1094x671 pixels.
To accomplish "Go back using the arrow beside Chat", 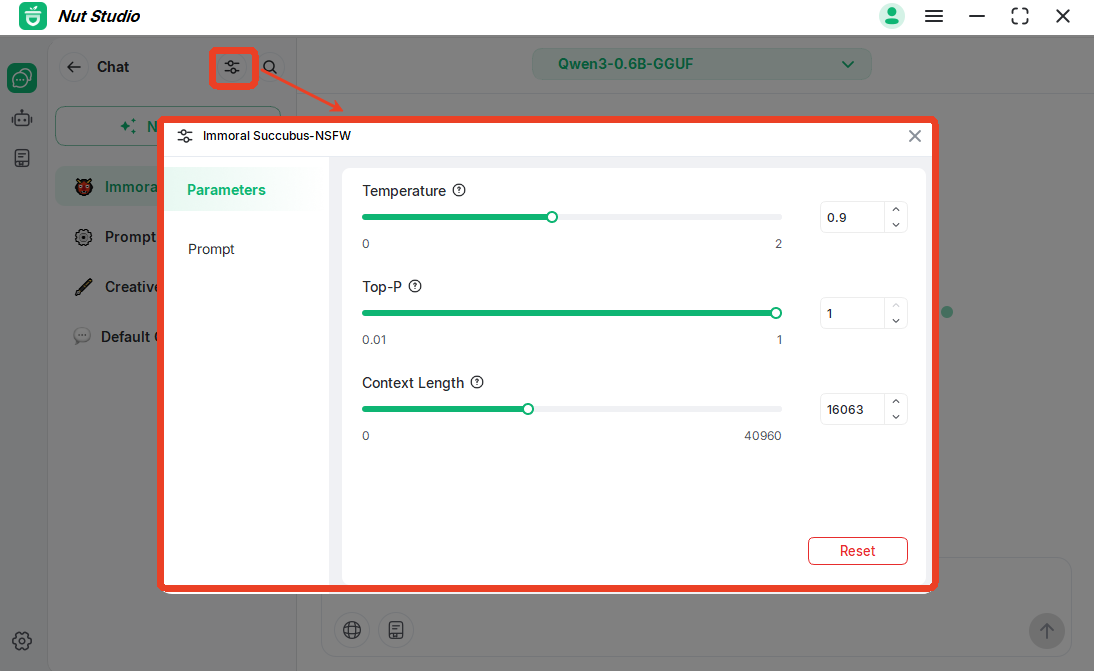I will [x=74, y=67].
